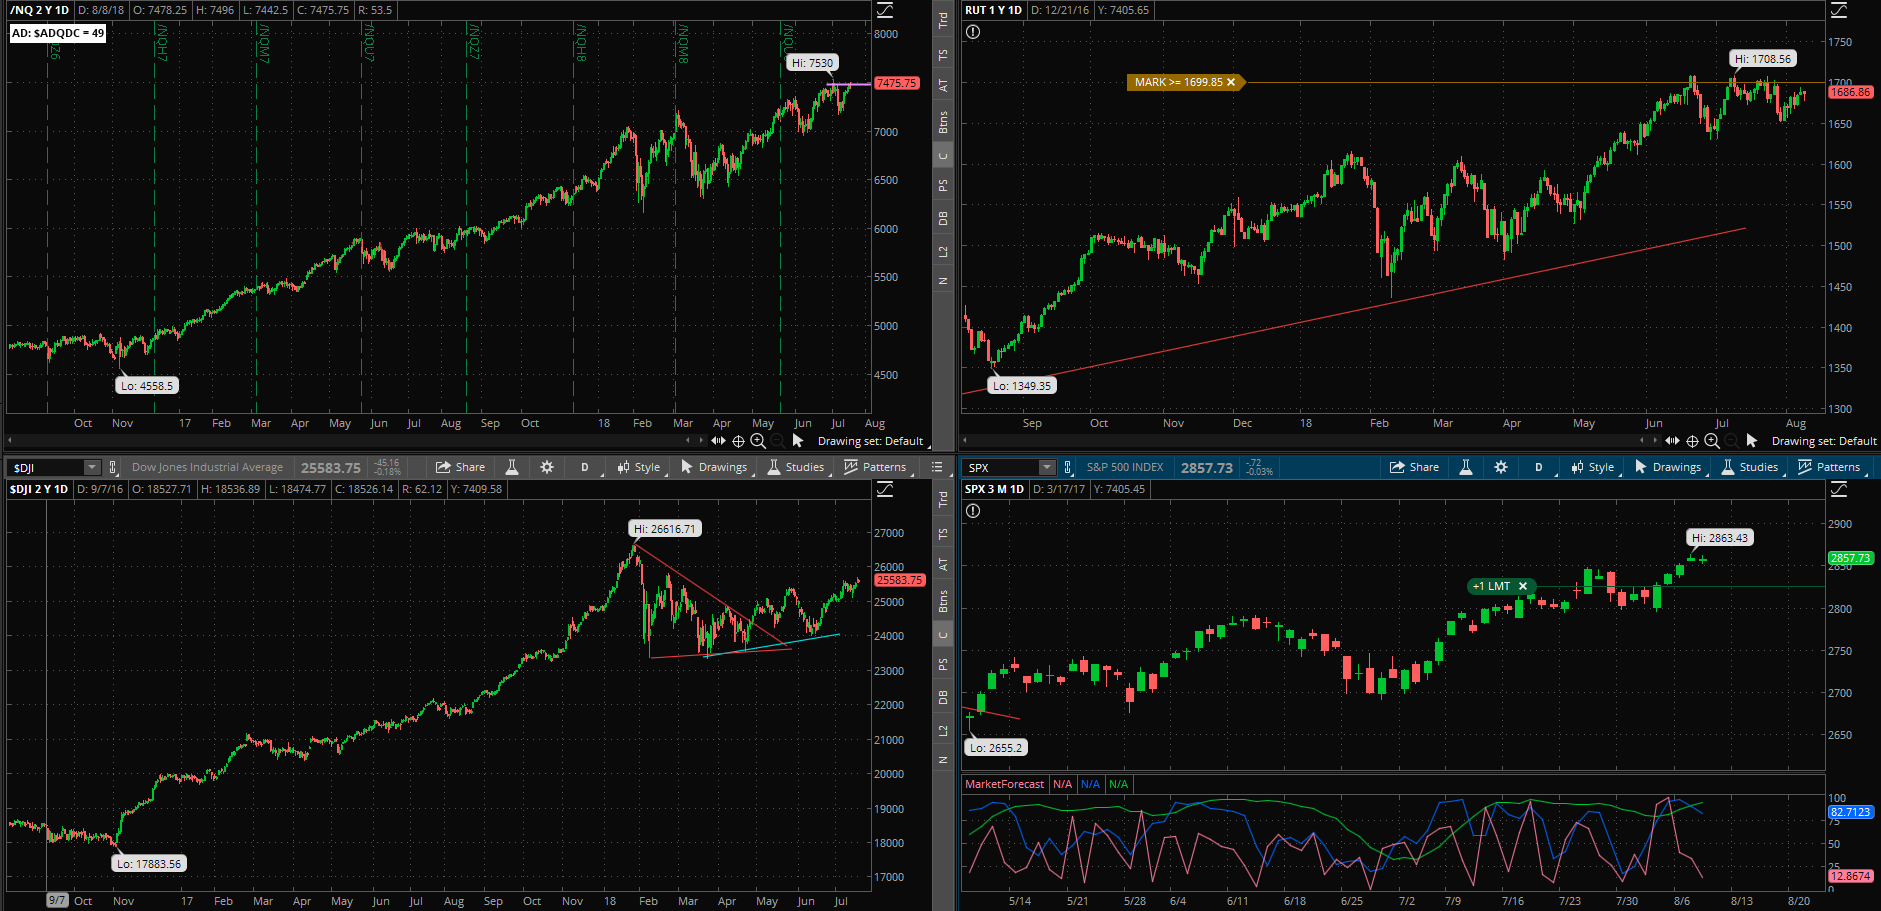The height and width of the screenshot is (911, 1881).
Task: Click the alert info circle in SPX chart
Action: [973, 511]
